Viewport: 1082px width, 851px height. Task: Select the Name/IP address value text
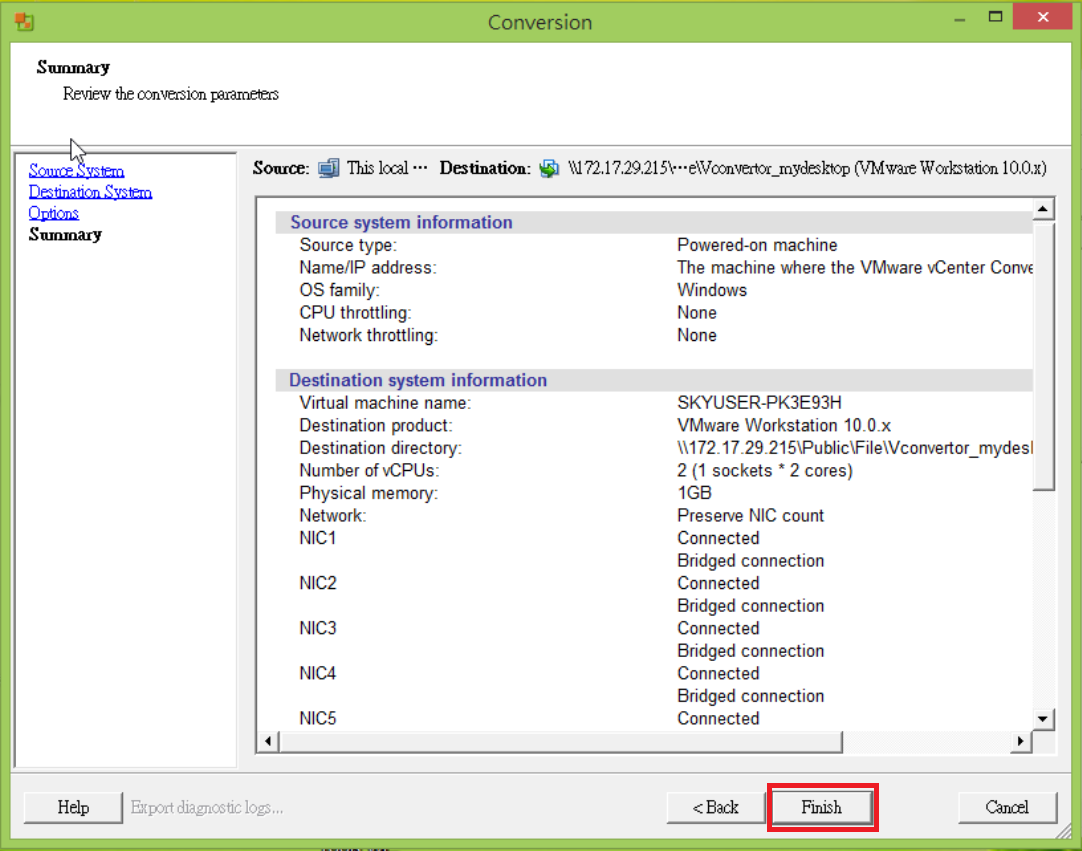tap(854, 268)
